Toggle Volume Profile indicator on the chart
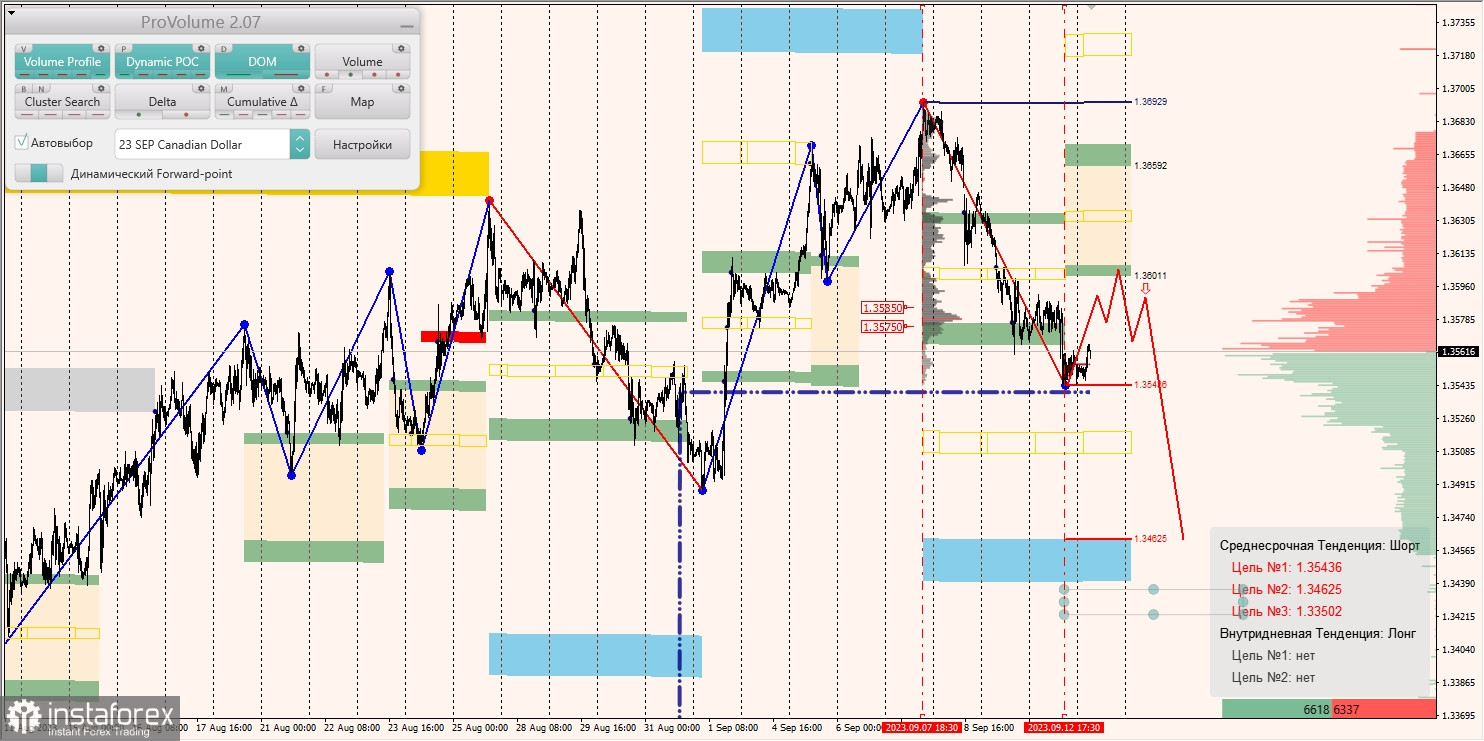The height and width of the screenshot is (741, 1484). point(62,62)
